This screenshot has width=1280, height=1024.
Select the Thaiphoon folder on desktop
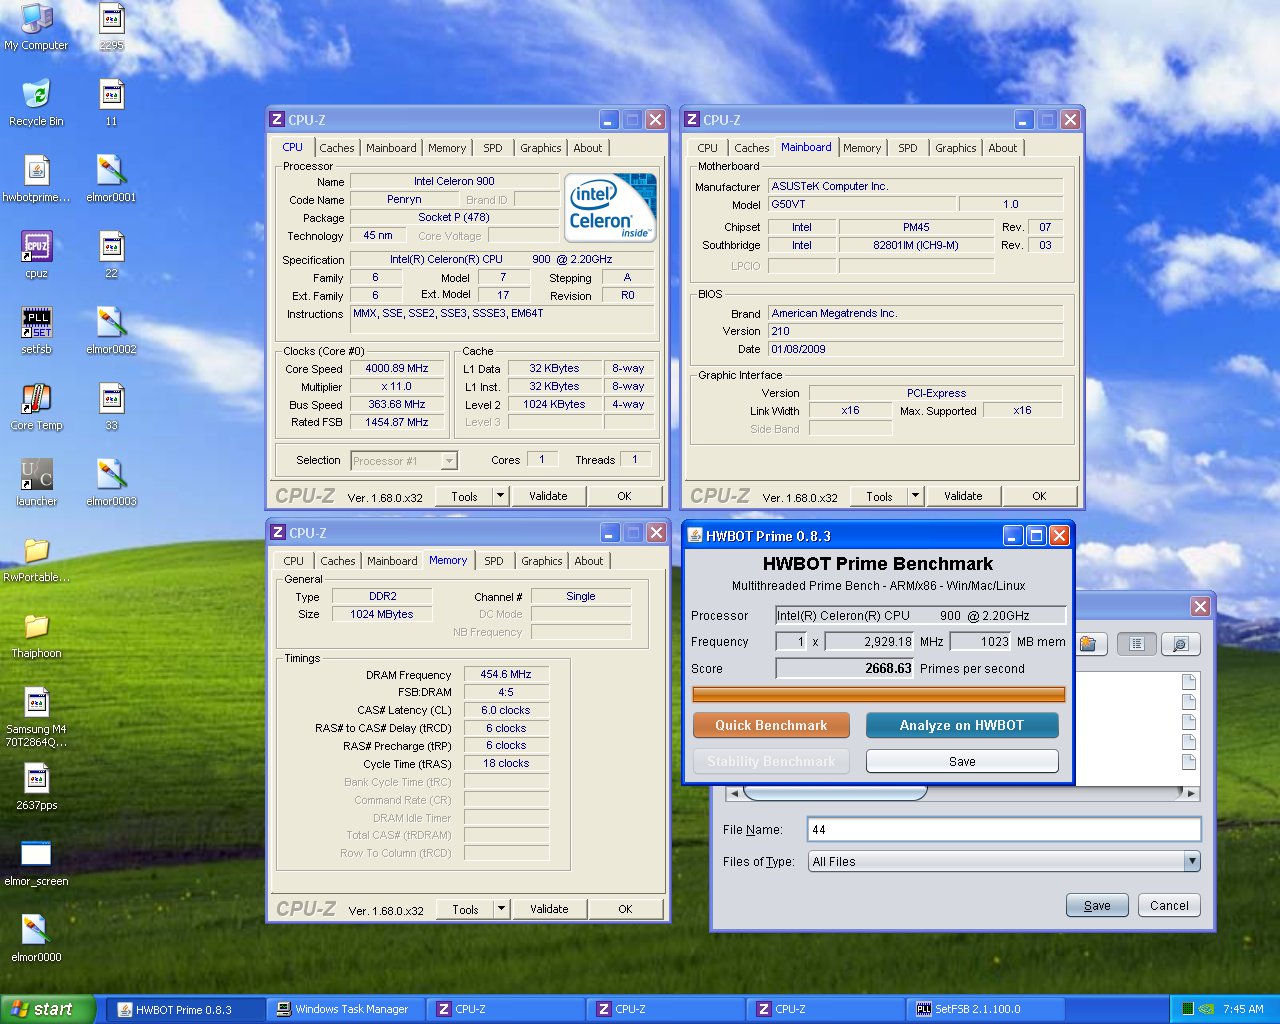tap(36, 627)
